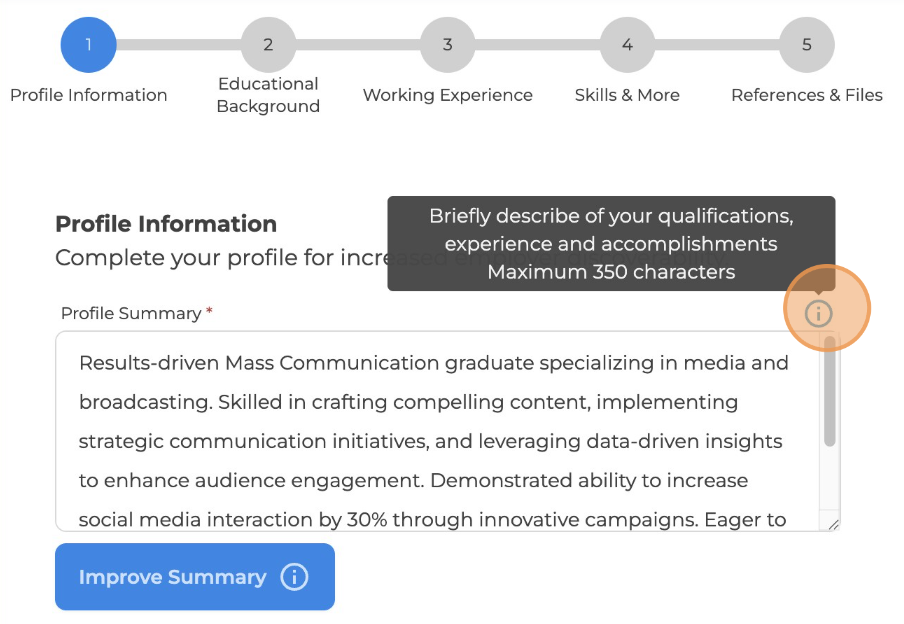Open References & Files step label
This screenshot has height=624, width=904.
click(x=807, y=95)
